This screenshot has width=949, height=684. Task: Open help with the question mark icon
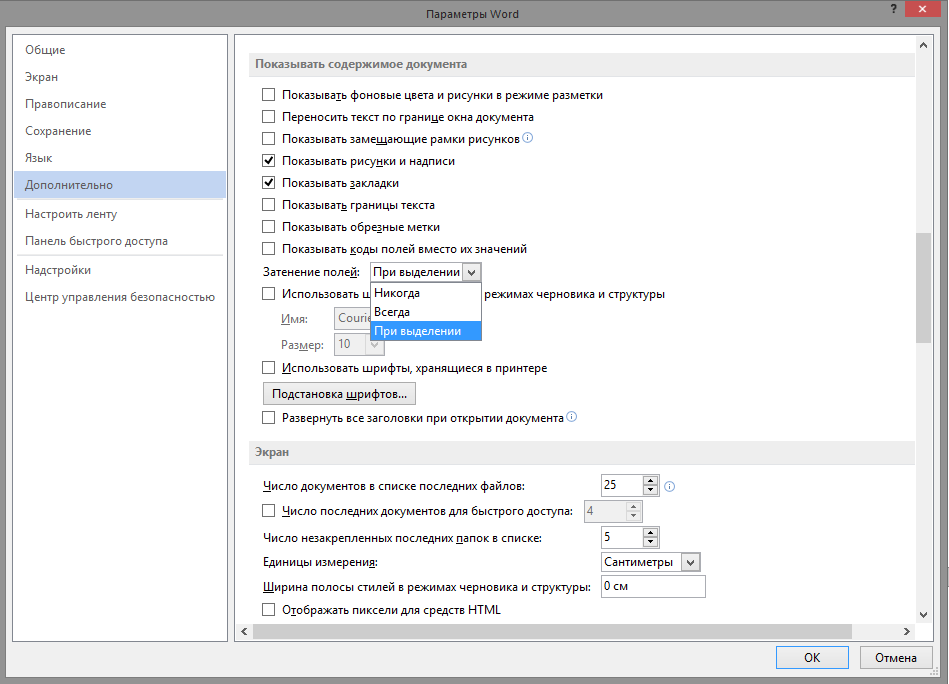pos(893,9)
